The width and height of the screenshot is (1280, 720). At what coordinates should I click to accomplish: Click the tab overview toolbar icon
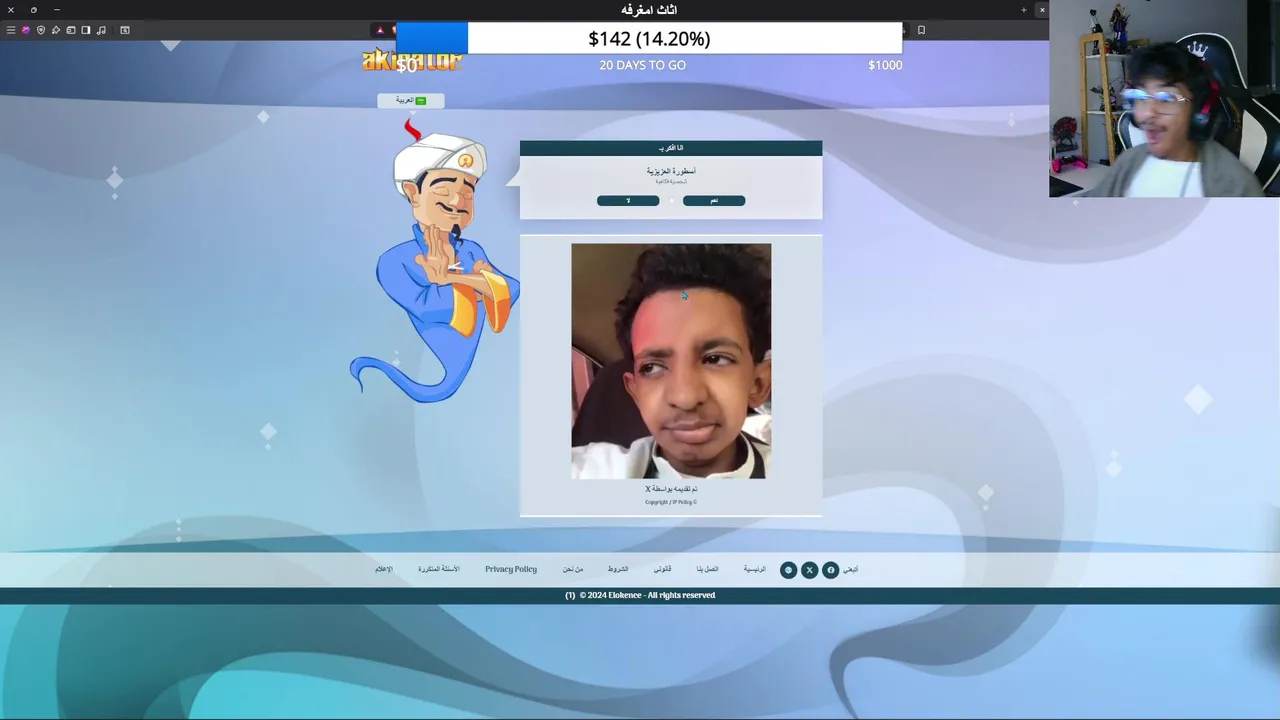pyautogui.click(x=71, y=30)
